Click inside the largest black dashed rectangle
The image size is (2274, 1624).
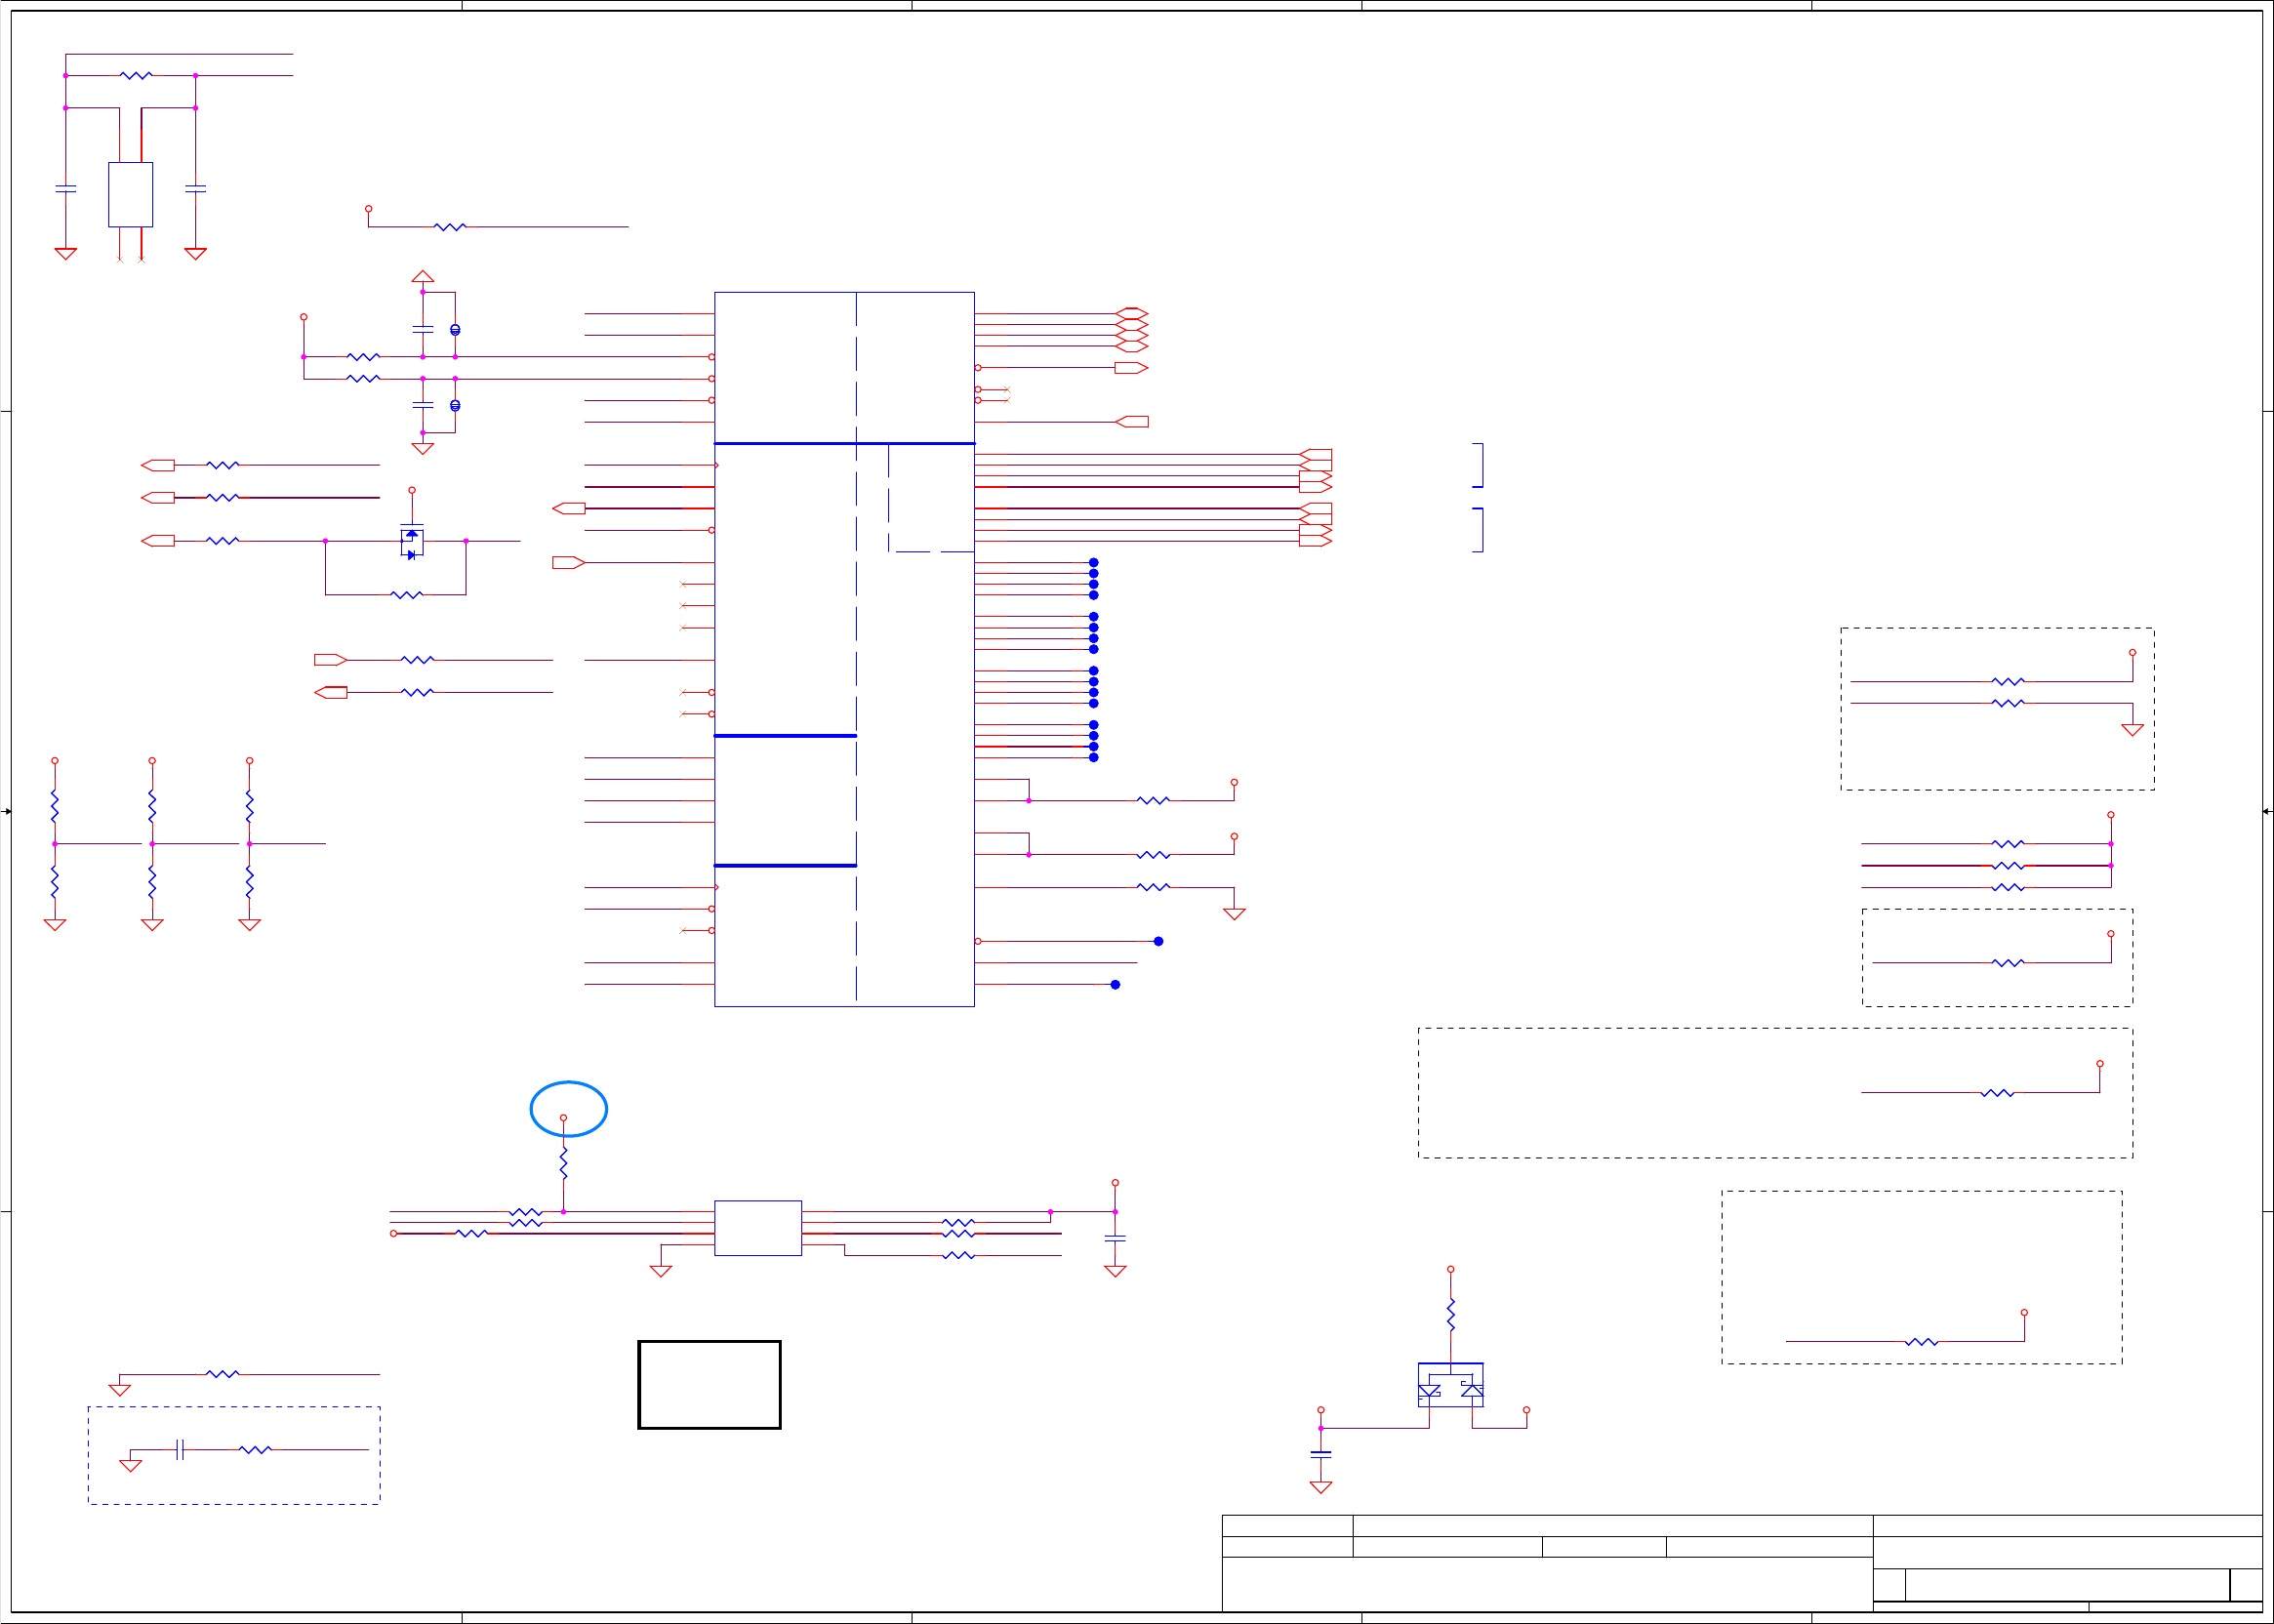click(1650, 1093)
